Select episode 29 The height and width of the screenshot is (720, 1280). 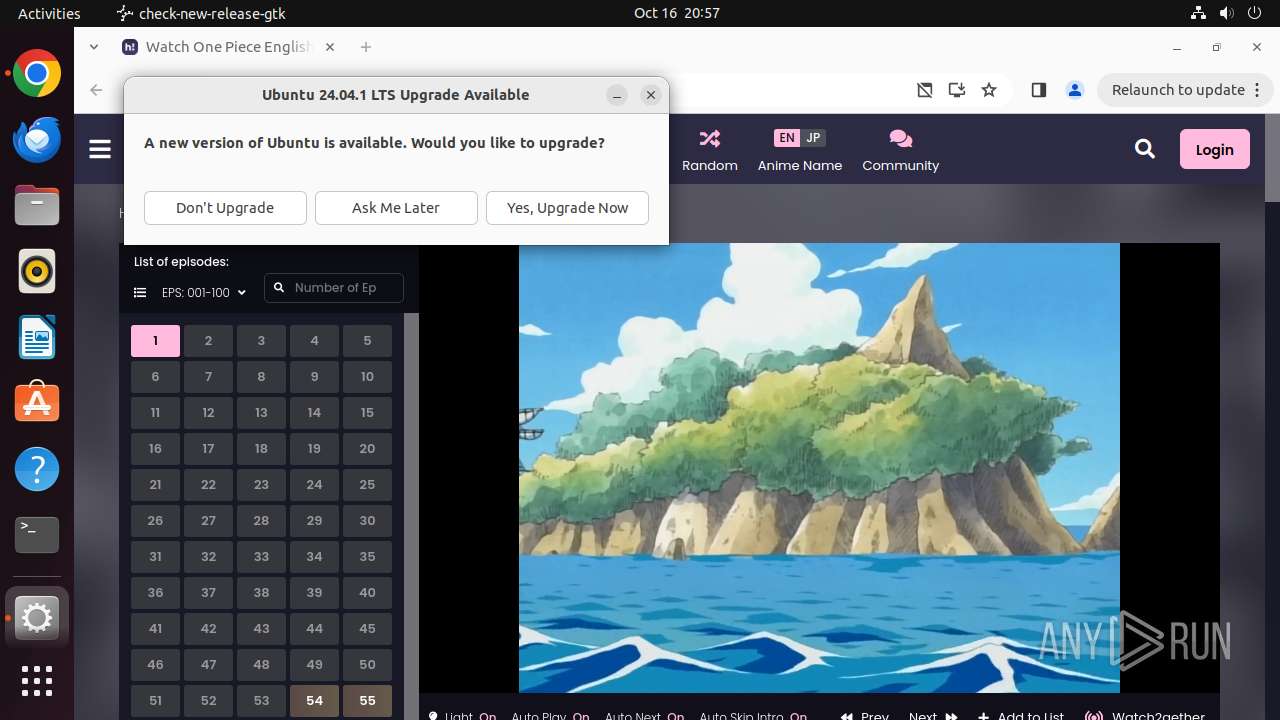pos(314,521)
